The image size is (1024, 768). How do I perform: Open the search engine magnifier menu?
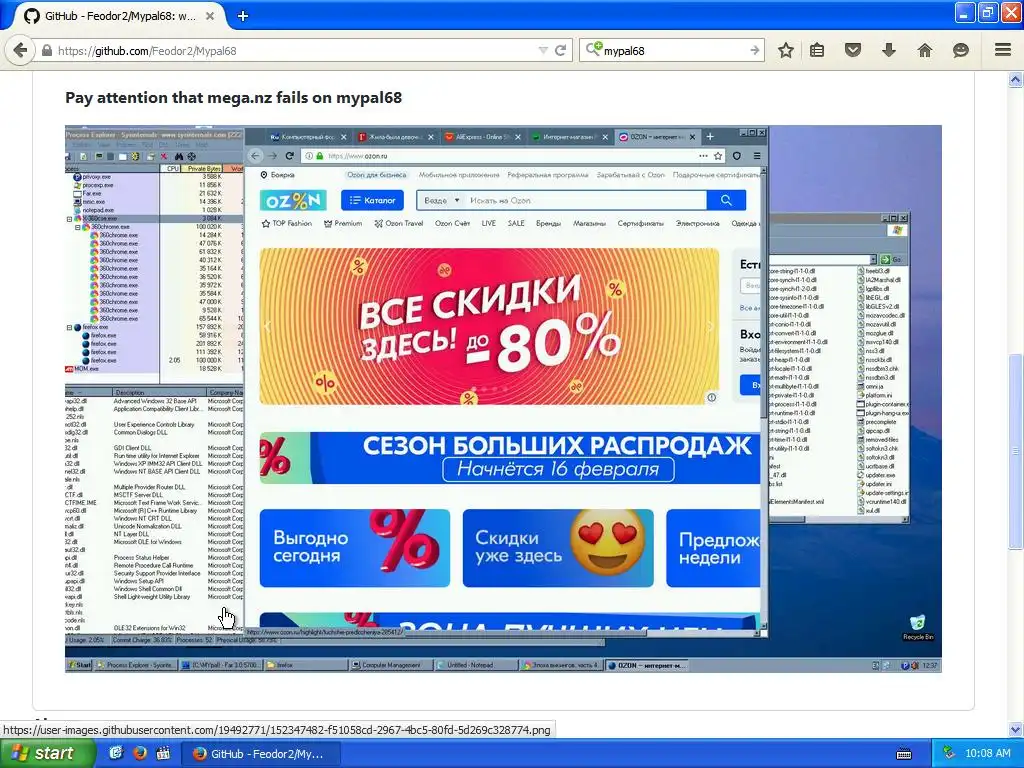tap(593, 49)
